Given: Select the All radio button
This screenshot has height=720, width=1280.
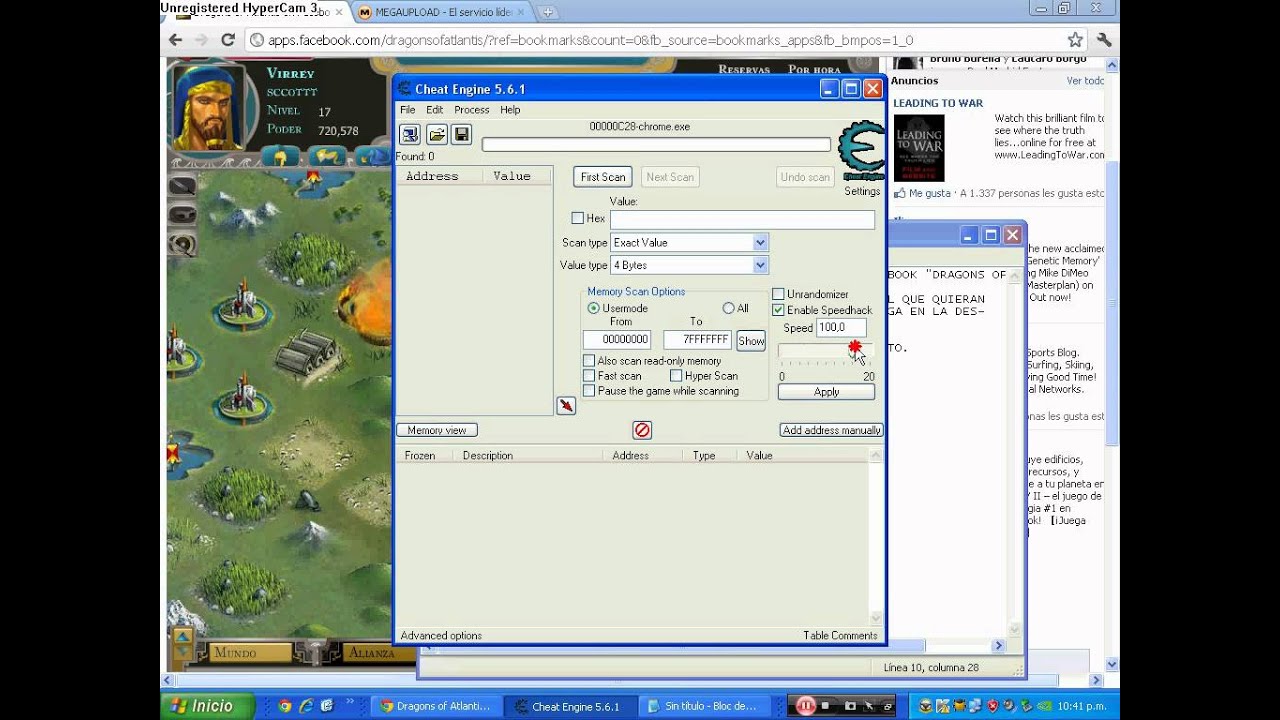Looking at the screenshot, I should coord(728,308).
